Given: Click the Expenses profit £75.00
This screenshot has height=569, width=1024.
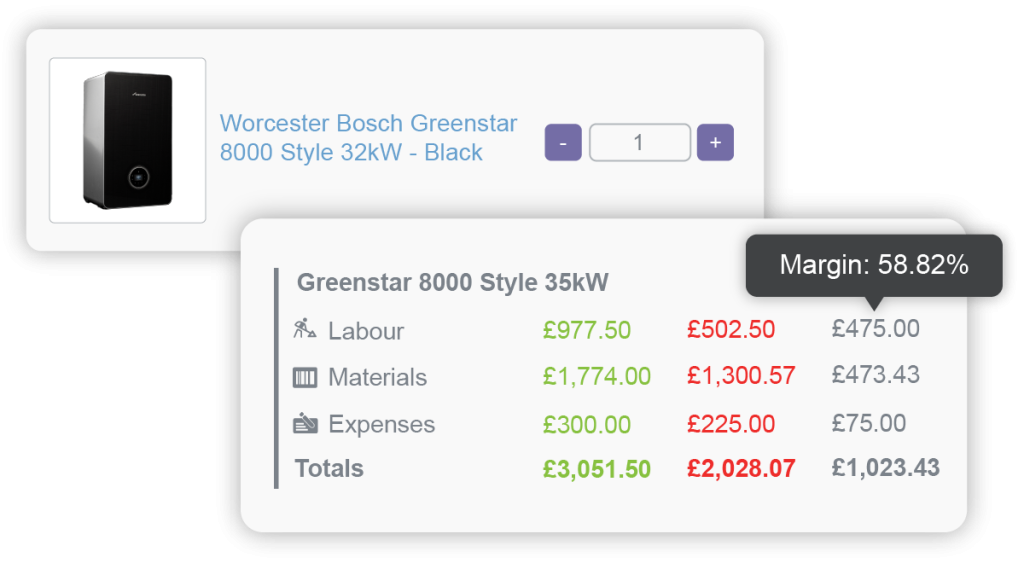Looking at the screenshot, I should pyautogui.click(x=868, y=422).
